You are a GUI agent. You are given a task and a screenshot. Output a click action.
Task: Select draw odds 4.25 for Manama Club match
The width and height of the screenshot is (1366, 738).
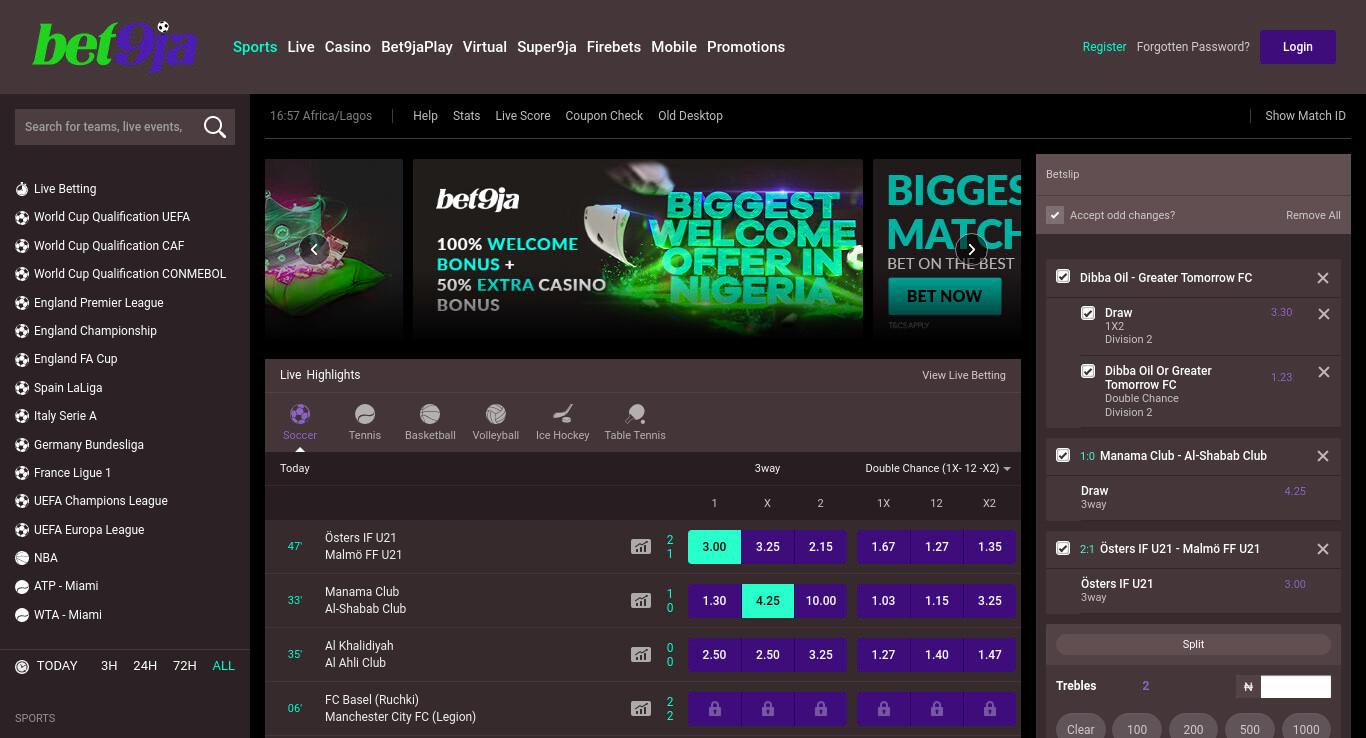tap(768, 601)
